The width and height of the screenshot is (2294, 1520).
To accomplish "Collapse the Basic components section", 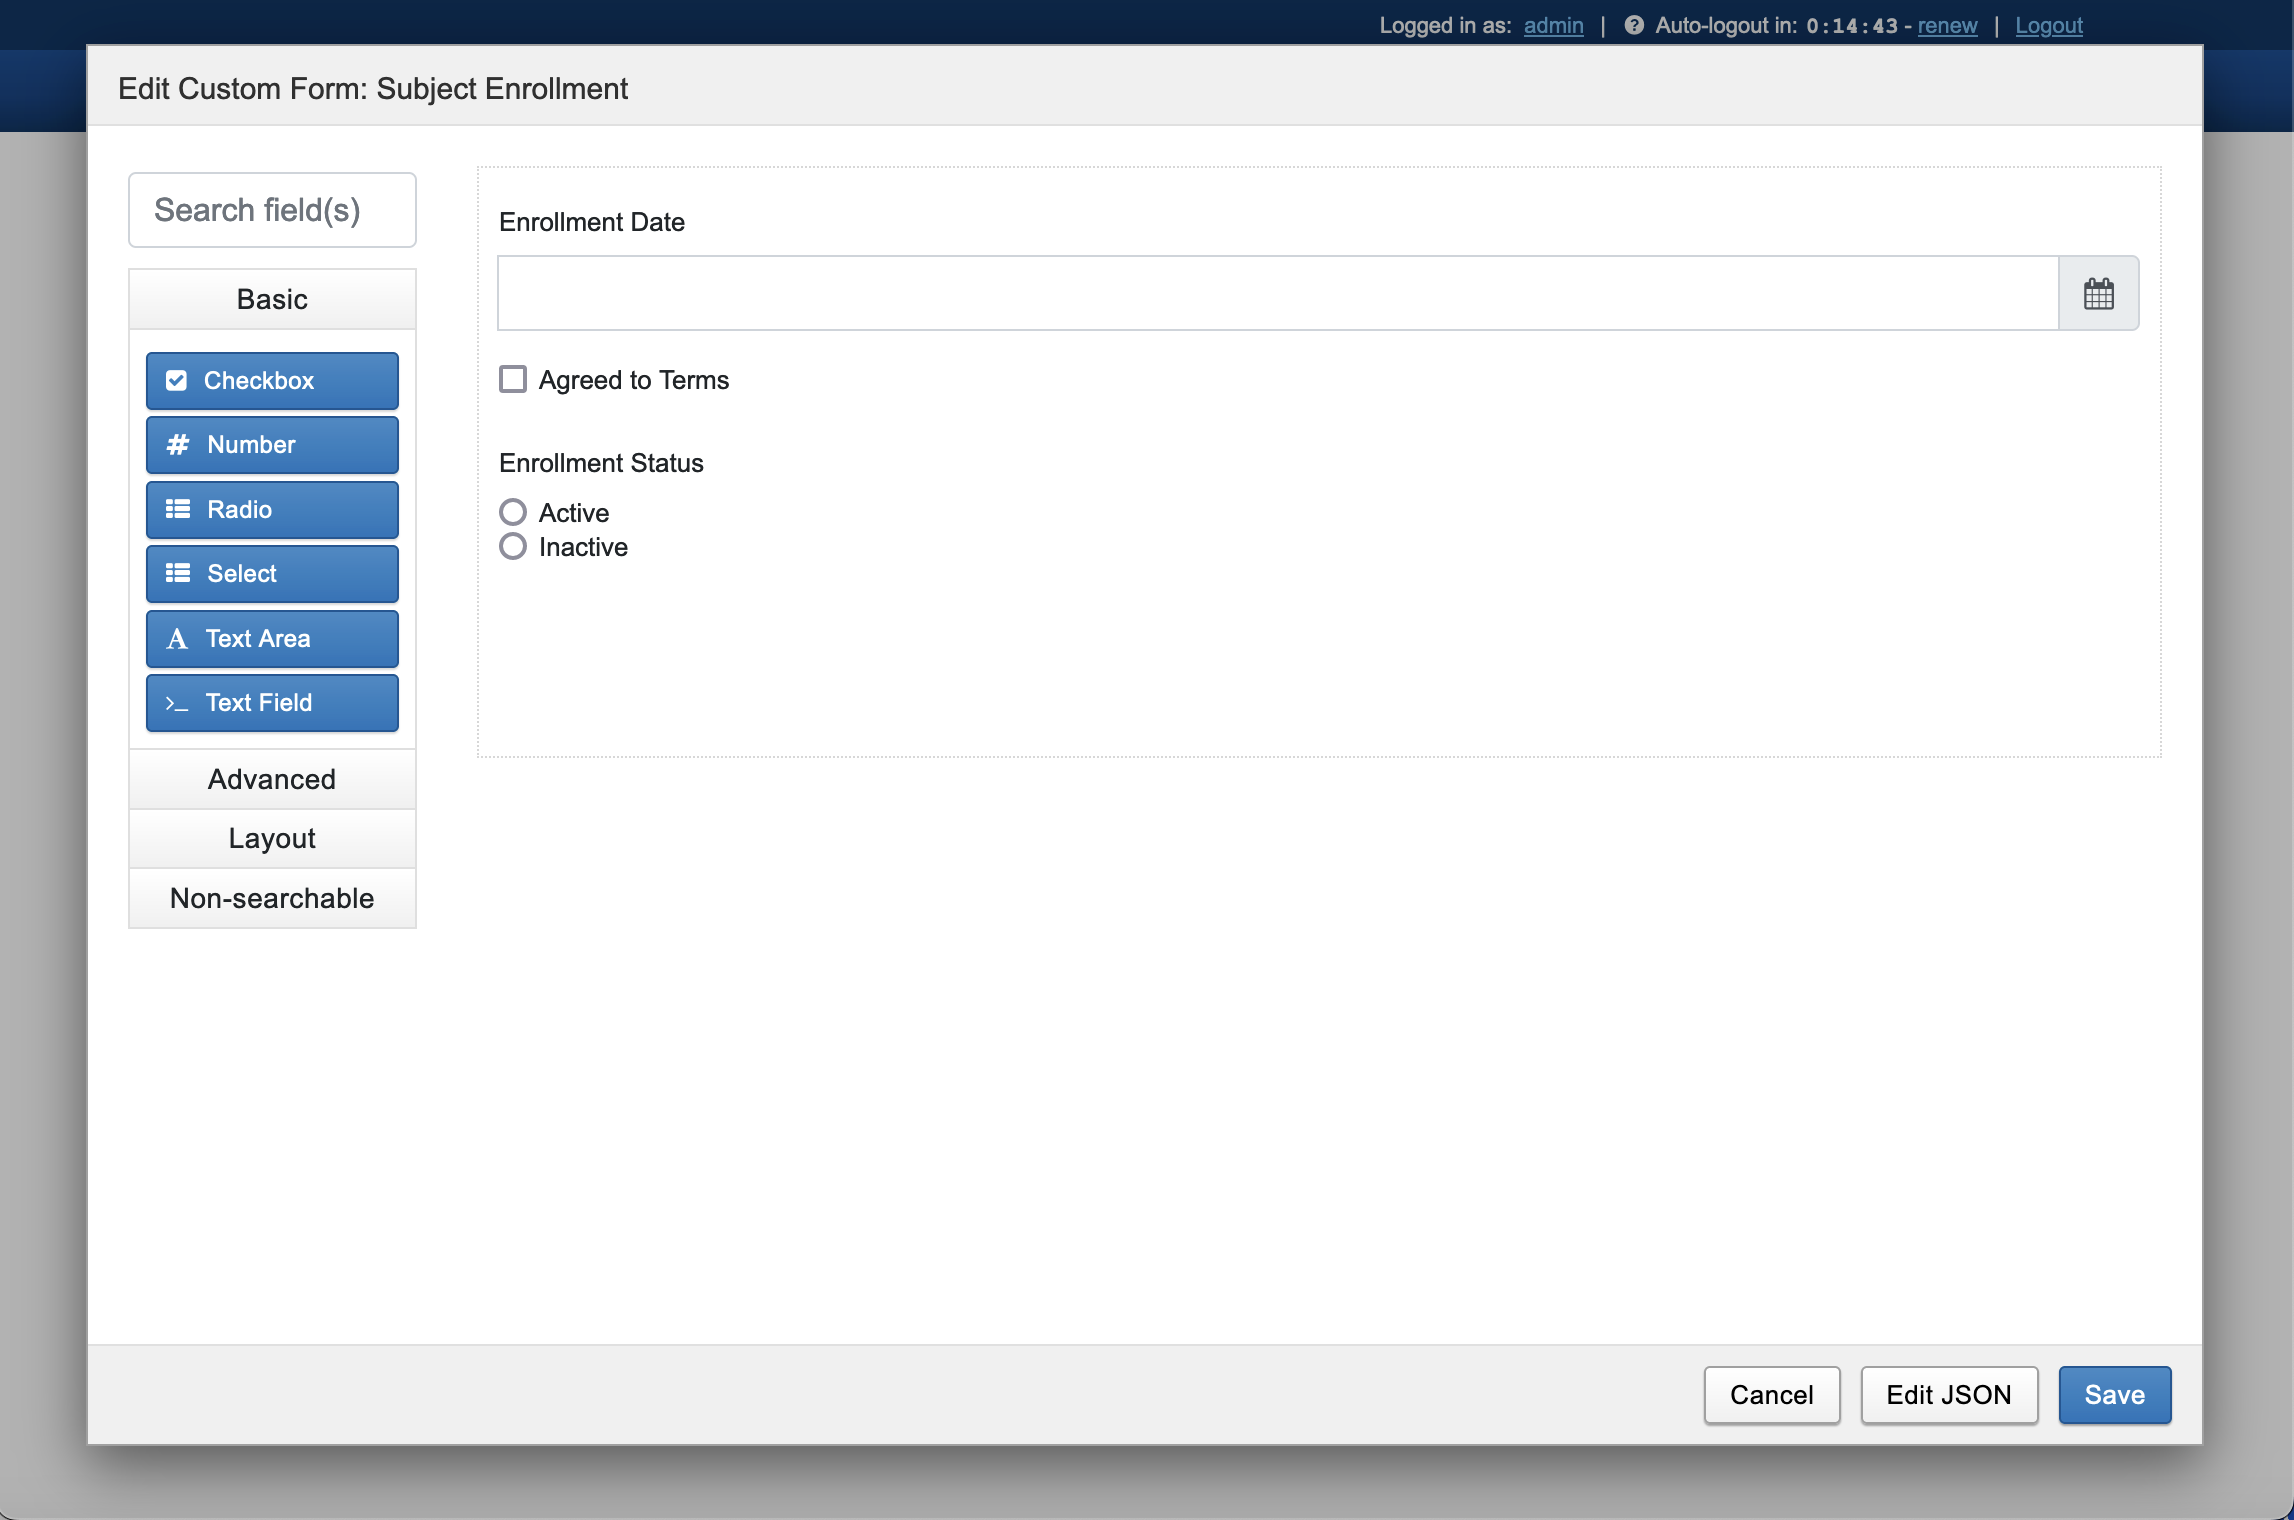I will (x=272, y=299).
